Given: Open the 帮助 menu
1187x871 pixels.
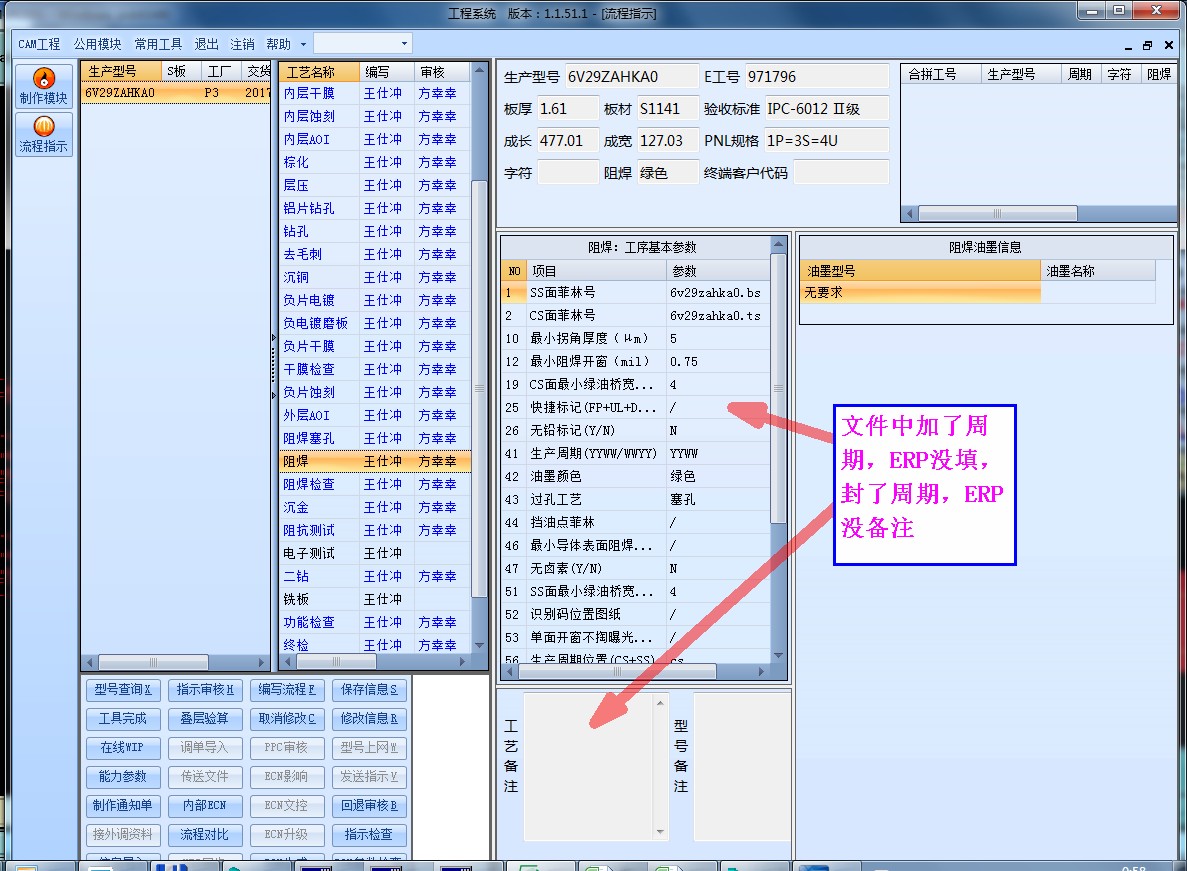Looking at the screenshot, I should tap(278, 44).
